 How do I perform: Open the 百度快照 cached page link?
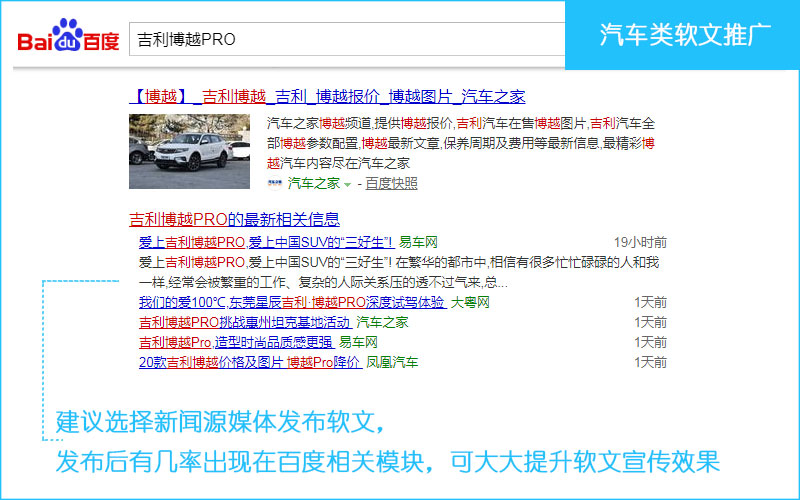coord(391,183)
